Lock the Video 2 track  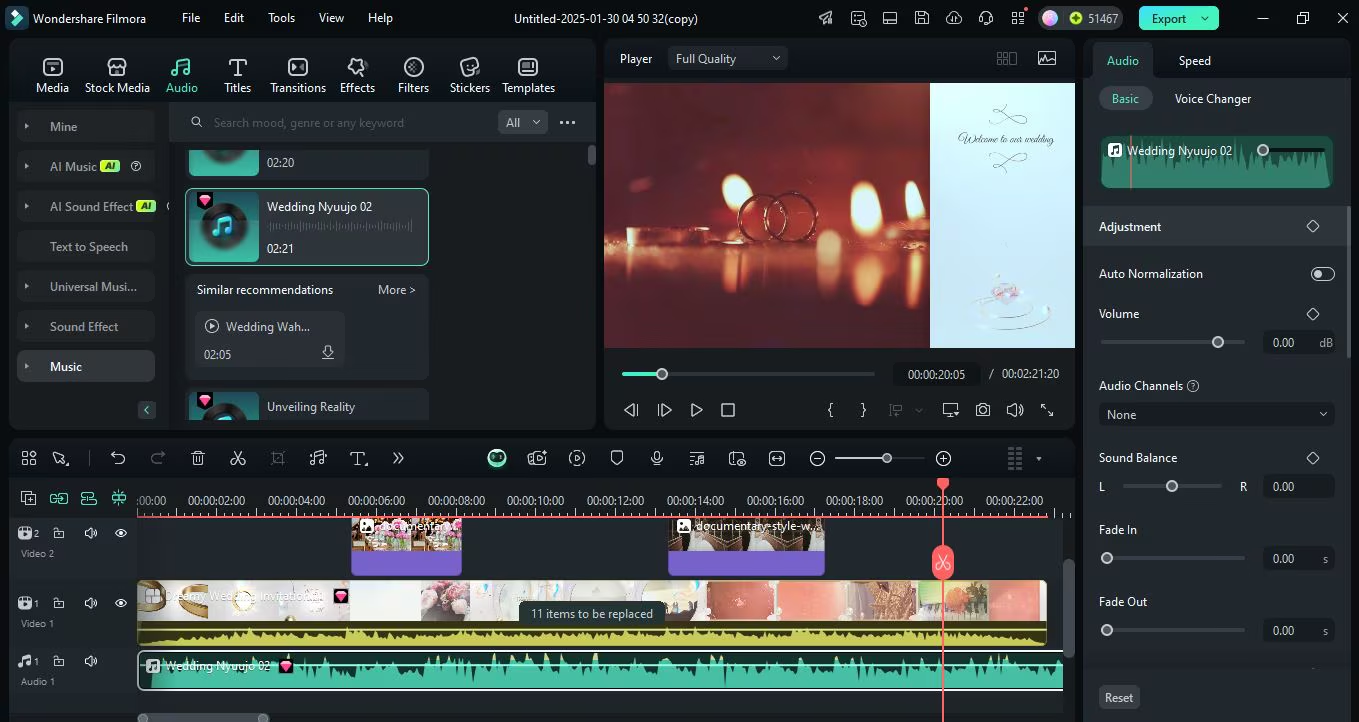(59, 533)
